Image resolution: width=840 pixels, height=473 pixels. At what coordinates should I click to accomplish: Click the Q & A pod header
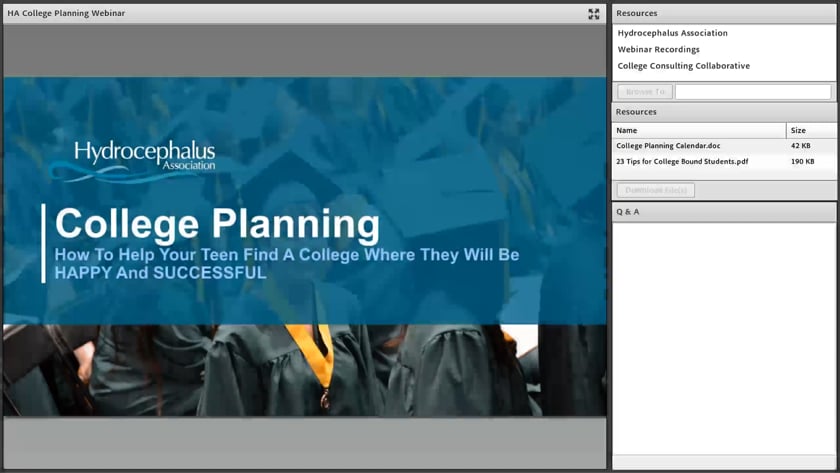tap(724, 212)
